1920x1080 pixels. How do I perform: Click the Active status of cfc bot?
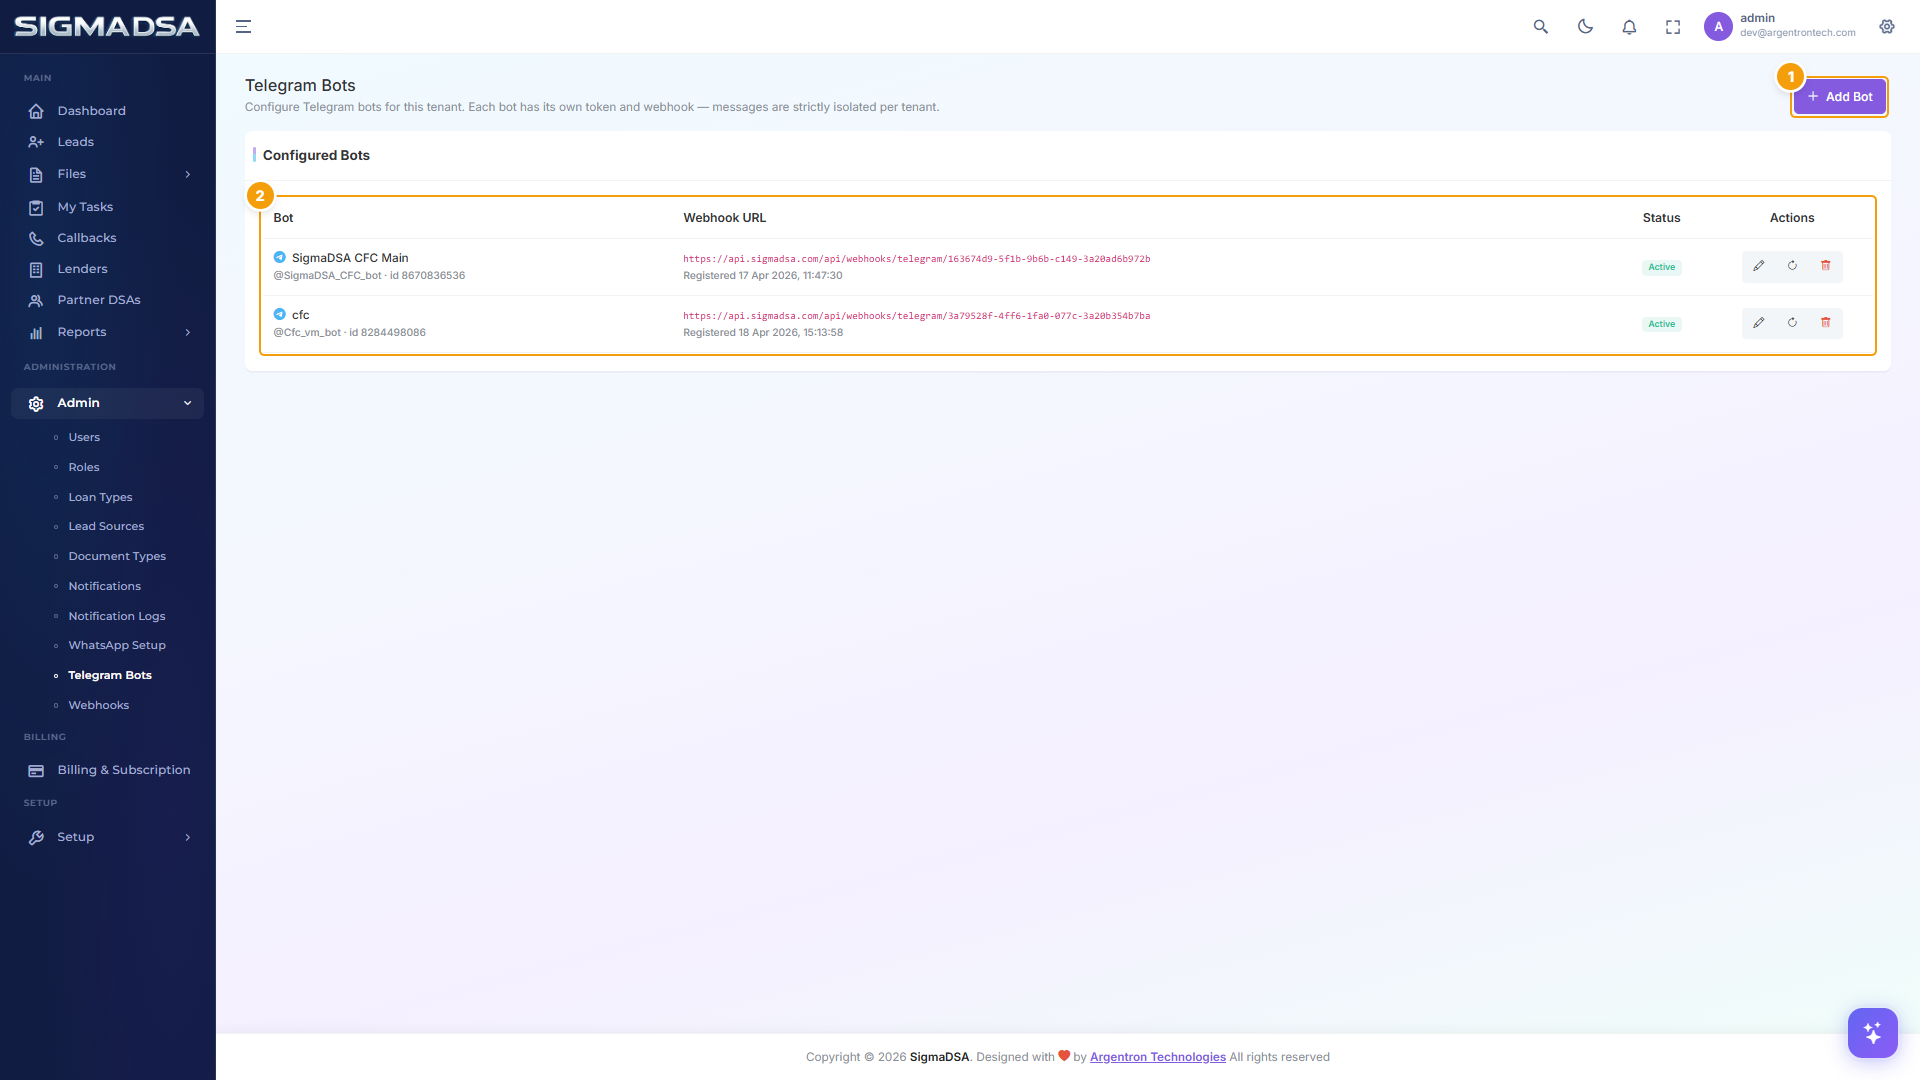pos(1661,324)
